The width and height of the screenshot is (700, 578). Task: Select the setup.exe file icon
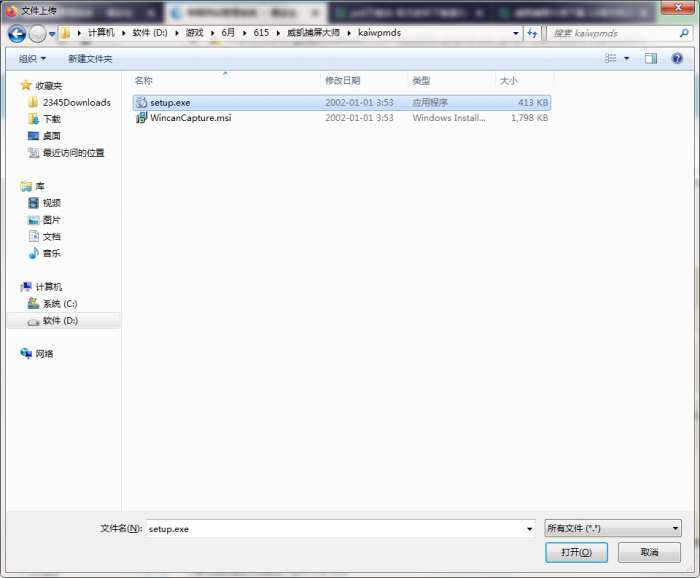[141, 102]
